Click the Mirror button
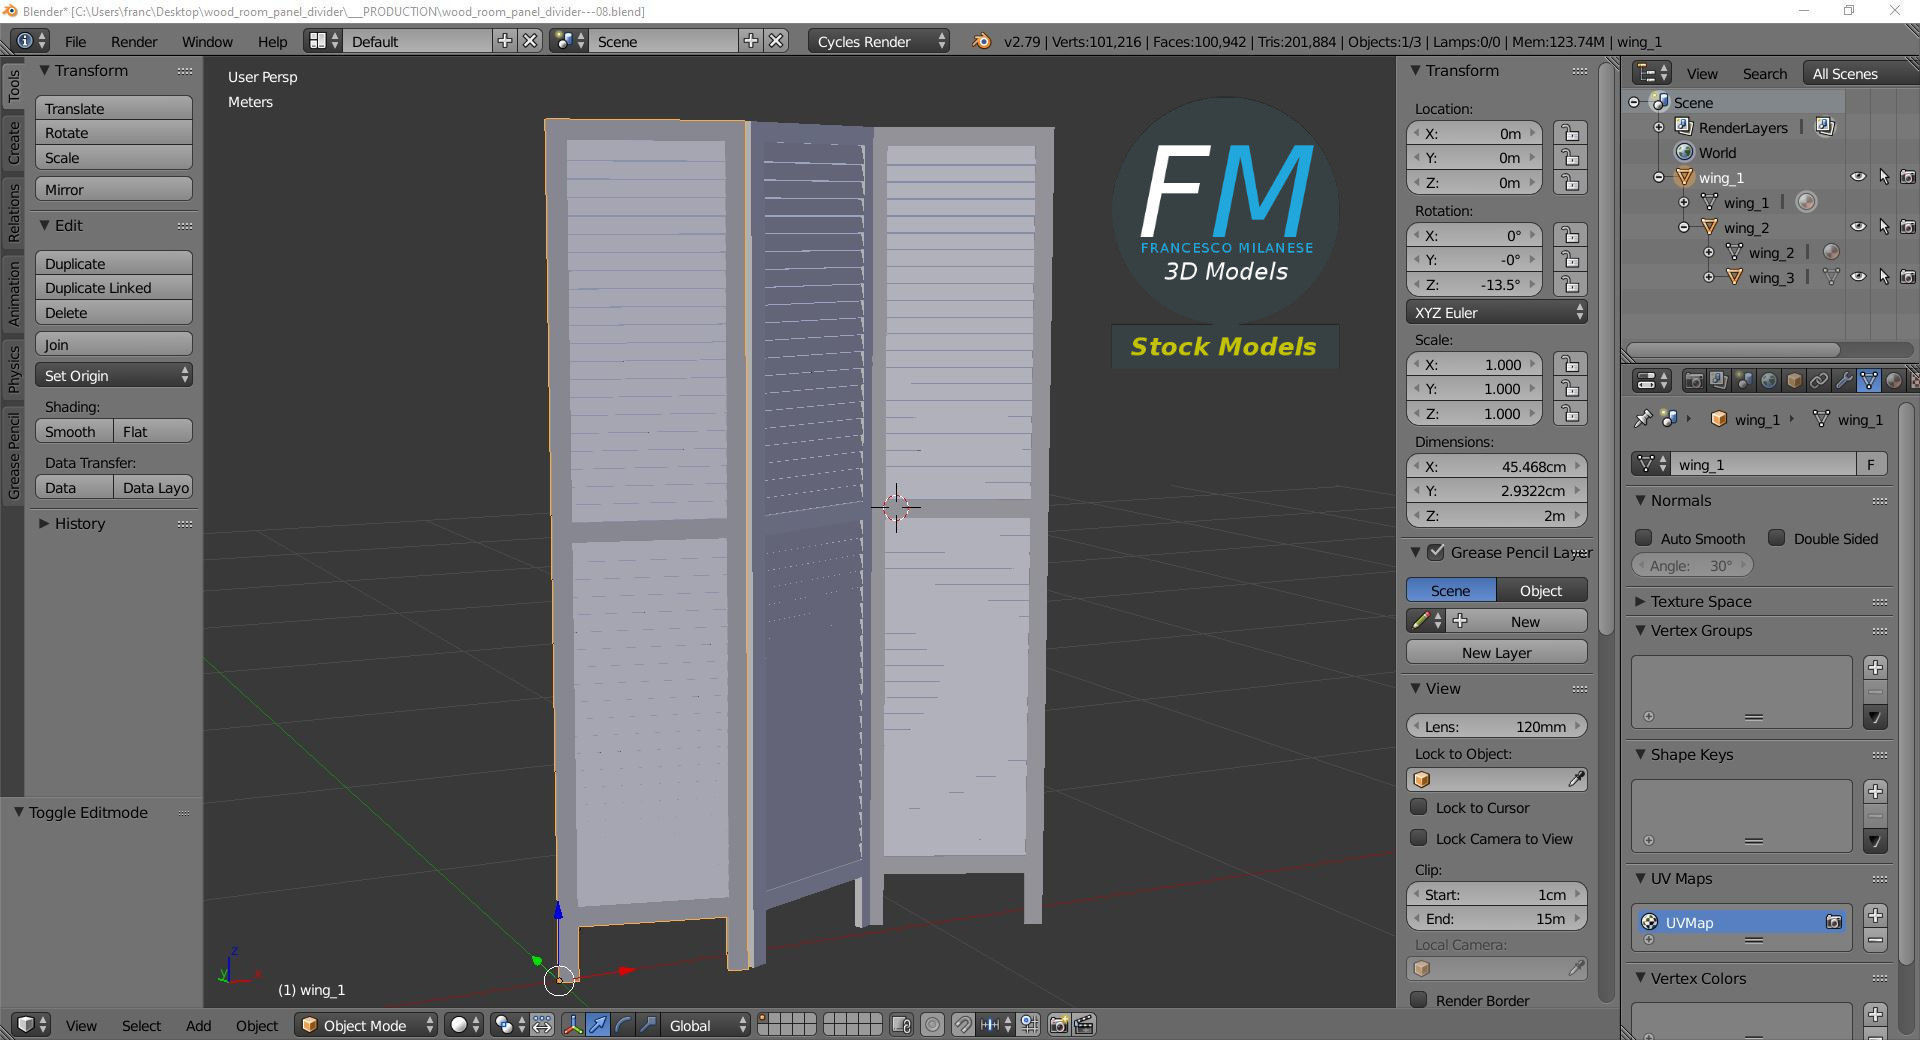 (x=114, y=189)
